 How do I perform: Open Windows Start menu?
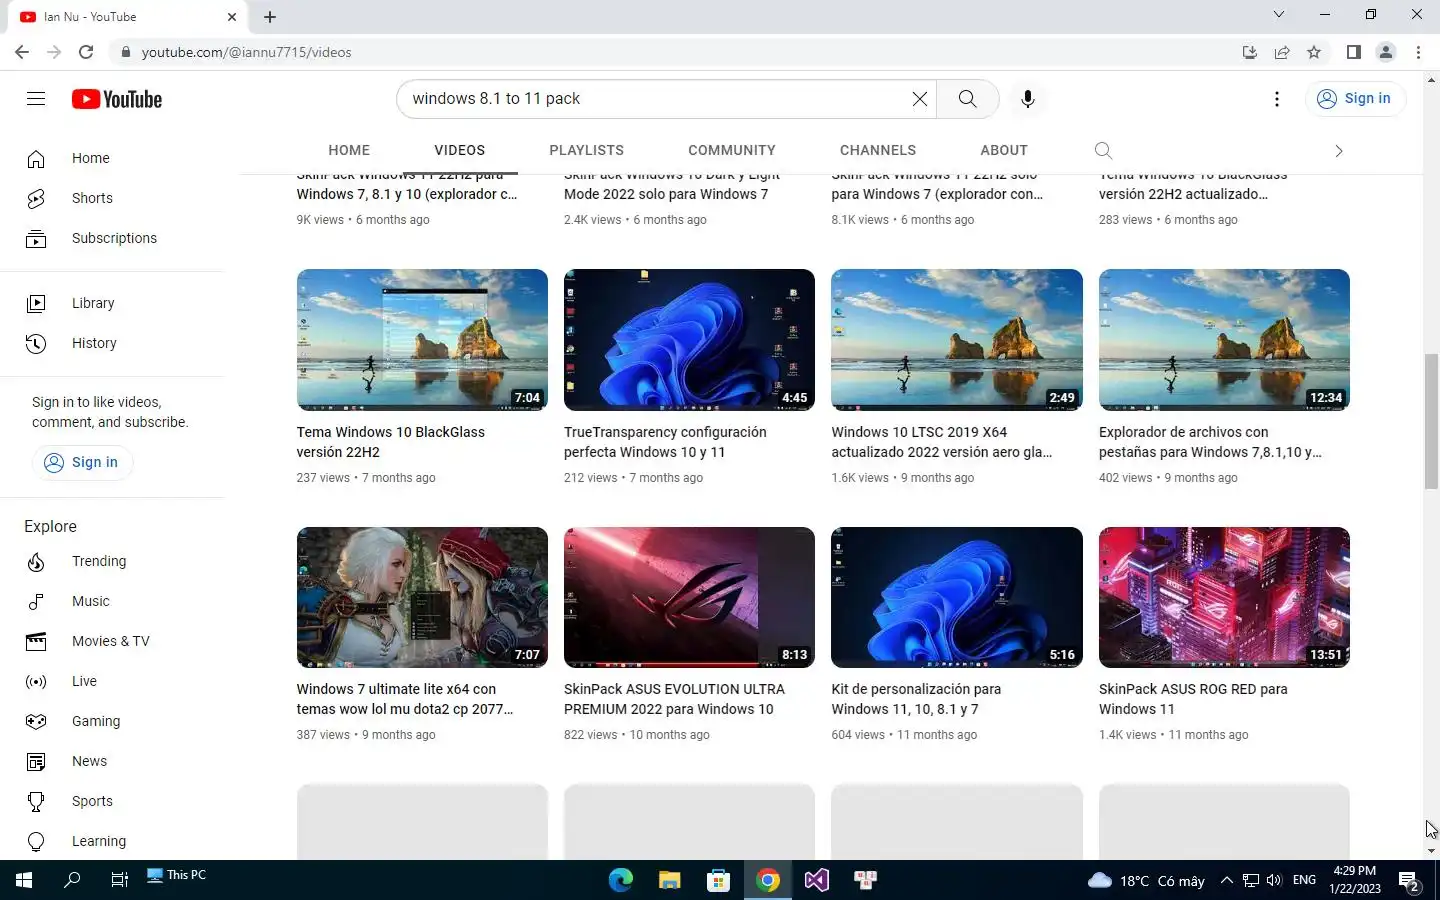click(x=23, y=880)
